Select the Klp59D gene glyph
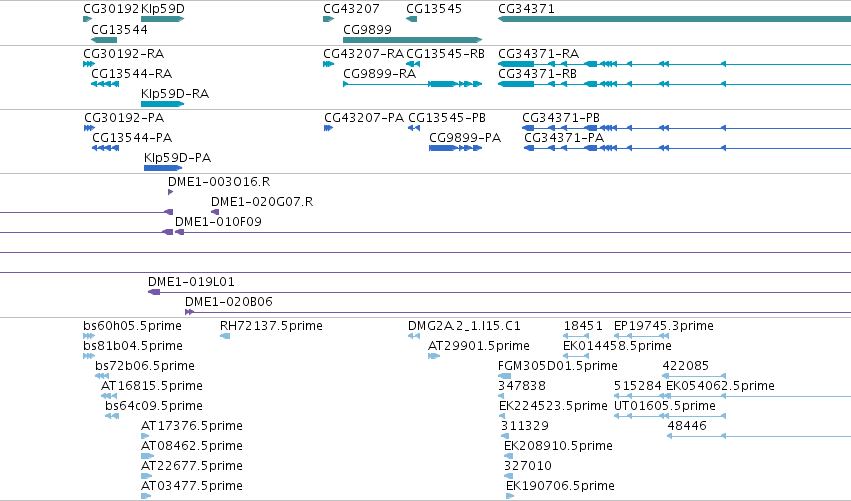Screen dimensions: 851x501 pyautogui.click(x=162, y=19)
